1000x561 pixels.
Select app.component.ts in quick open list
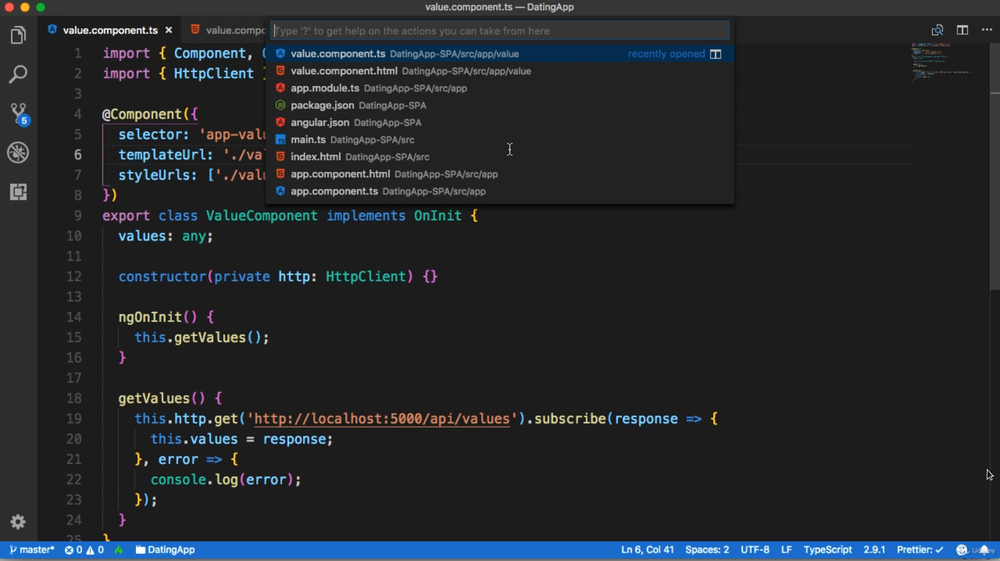(x=500, y=191)
